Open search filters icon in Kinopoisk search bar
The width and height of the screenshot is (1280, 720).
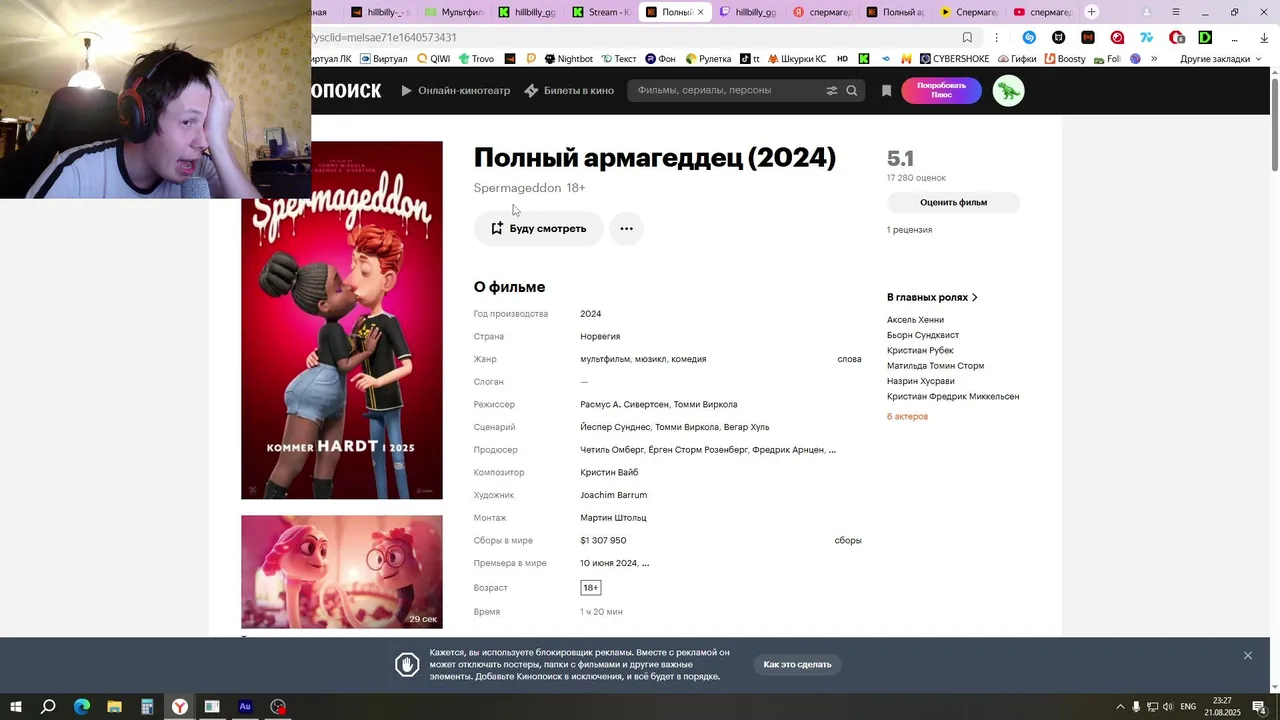[x=831, y=90]
